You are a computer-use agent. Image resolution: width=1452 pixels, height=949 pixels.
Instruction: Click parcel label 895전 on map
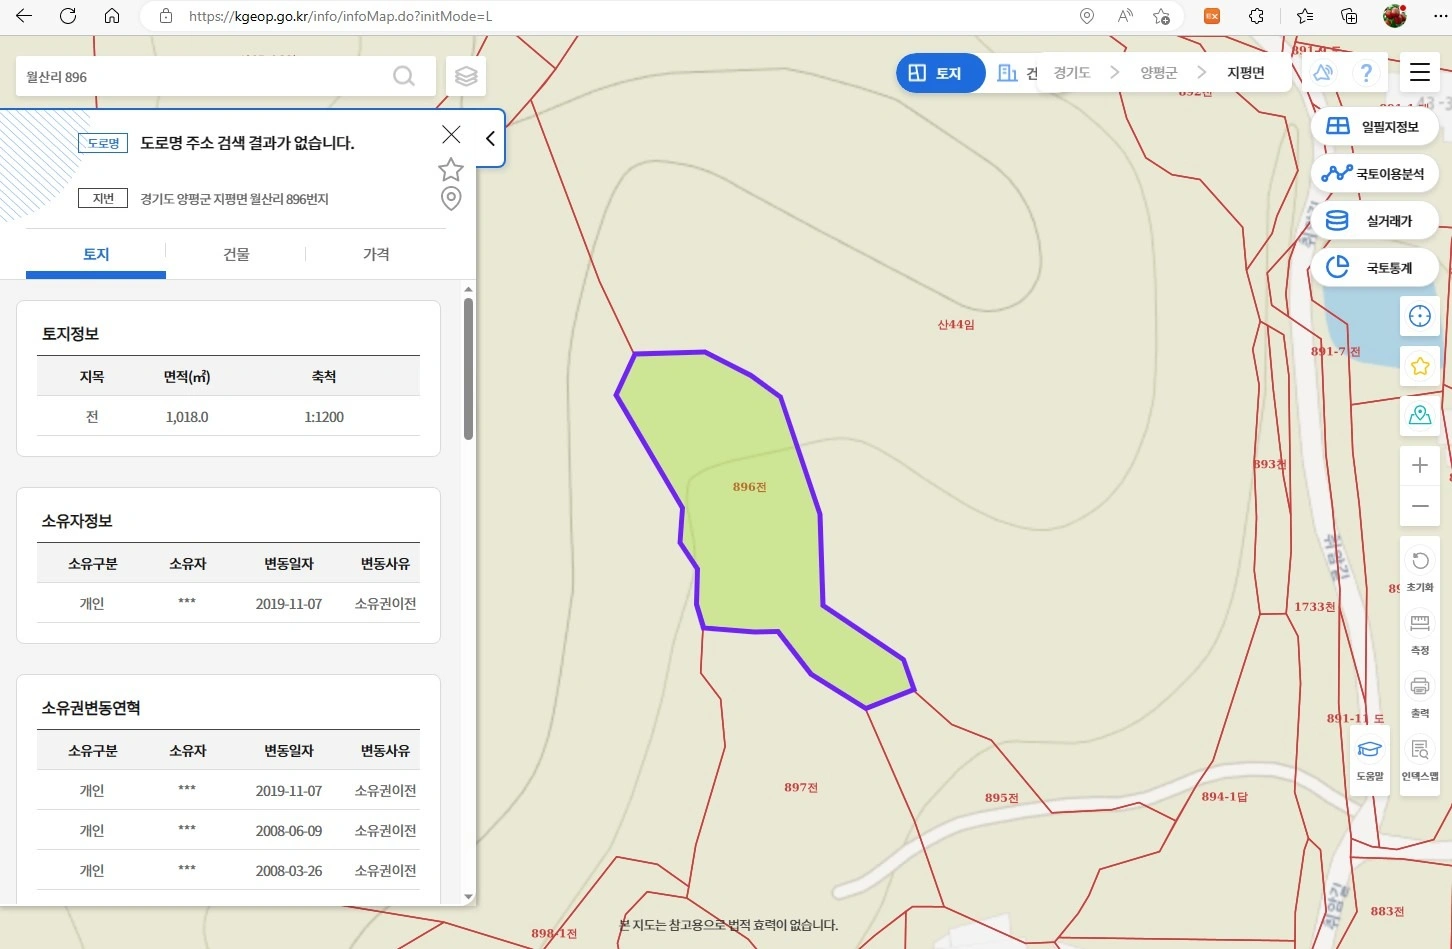pos(1001,797)
